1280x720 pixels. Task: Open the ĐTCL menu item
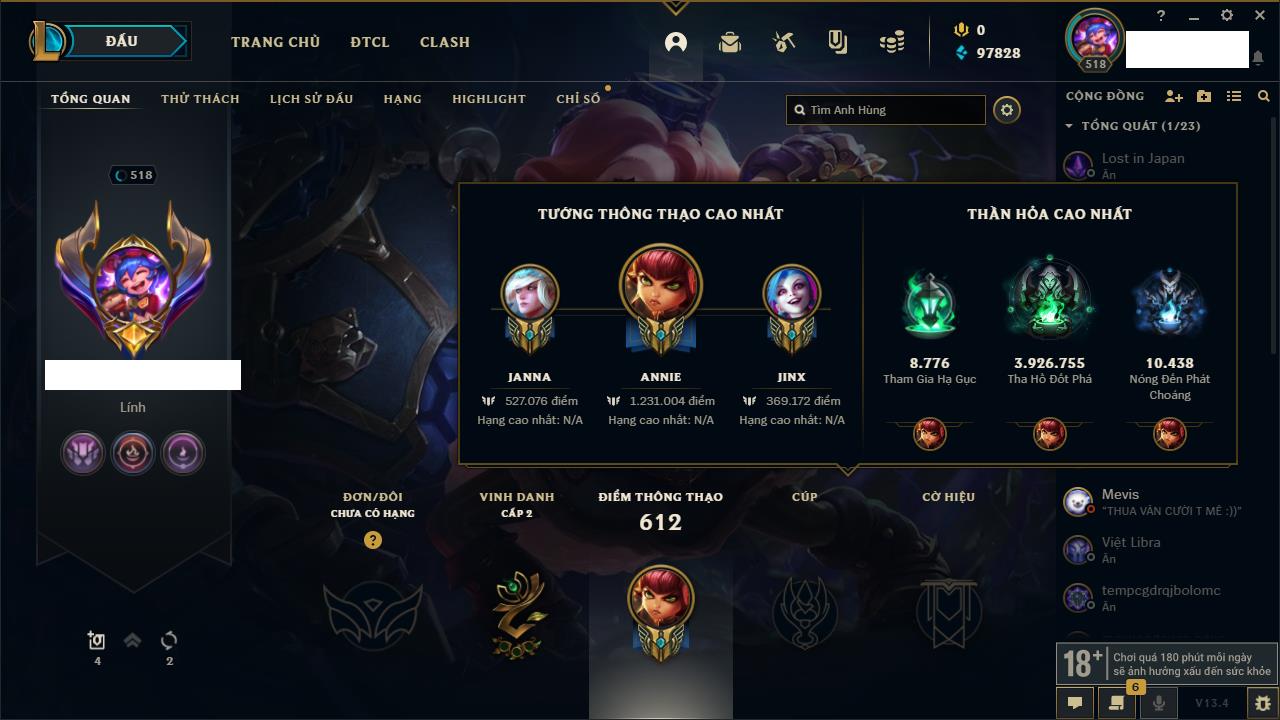coord(370,42)
